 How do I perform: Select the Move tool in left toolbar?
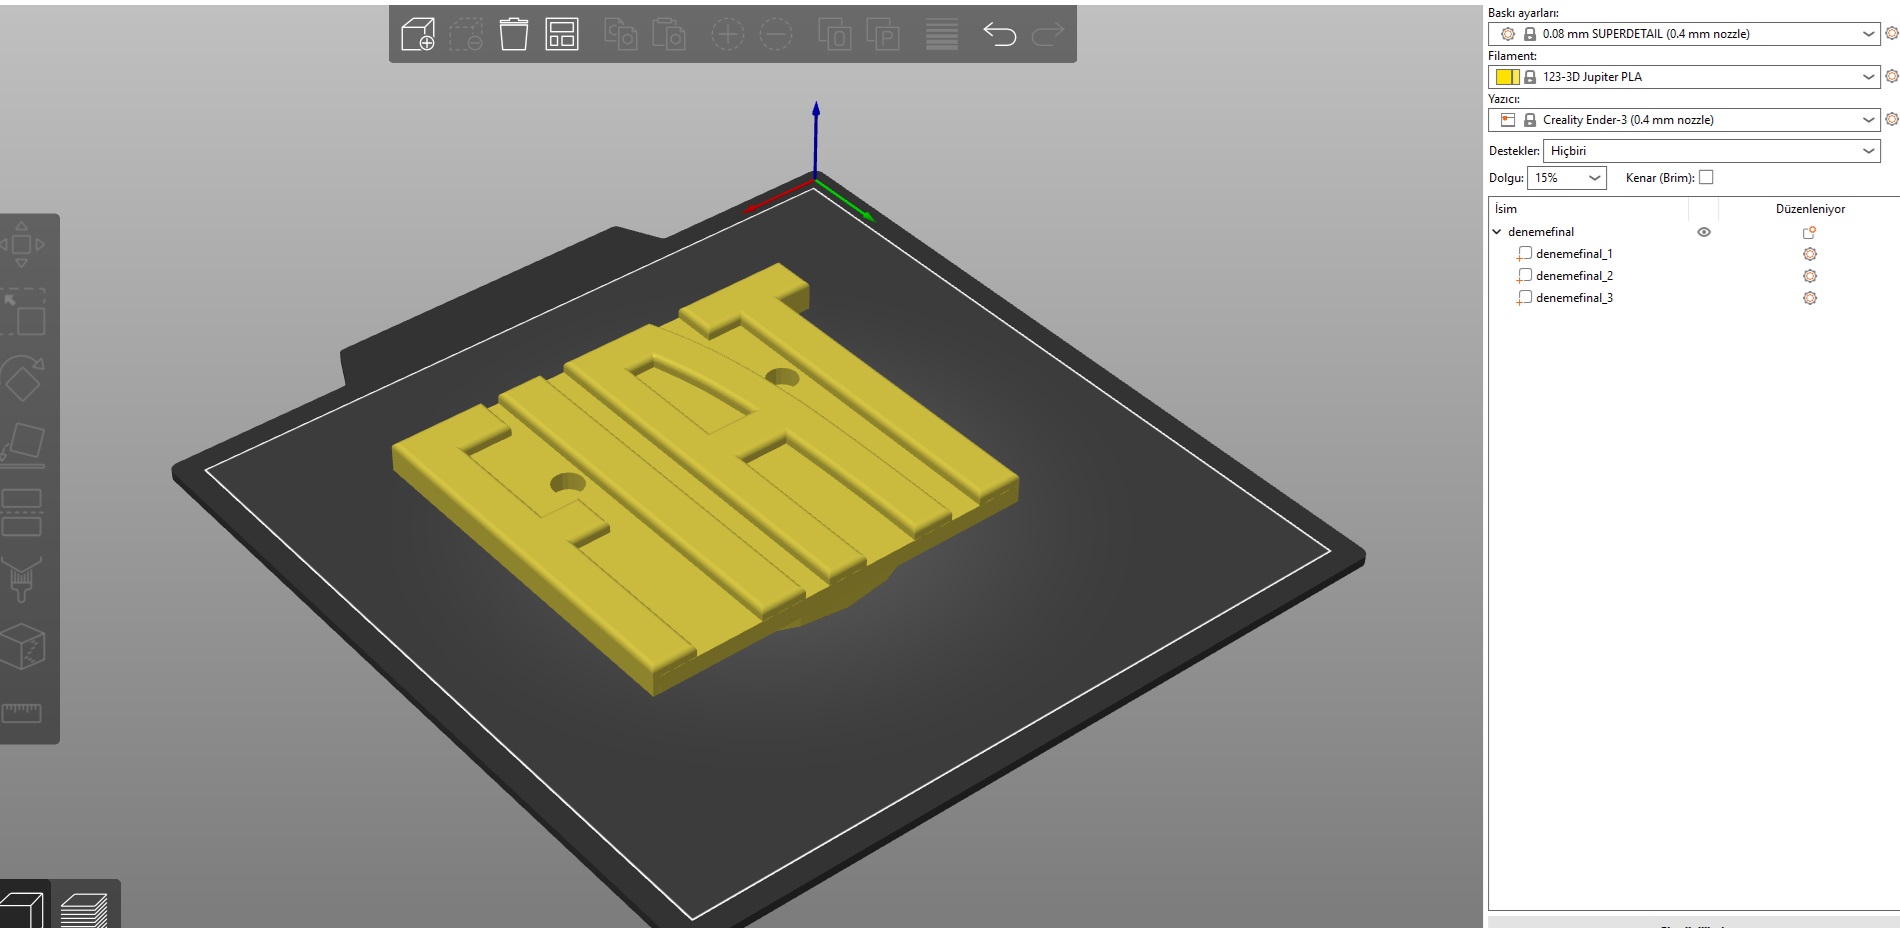21,244
